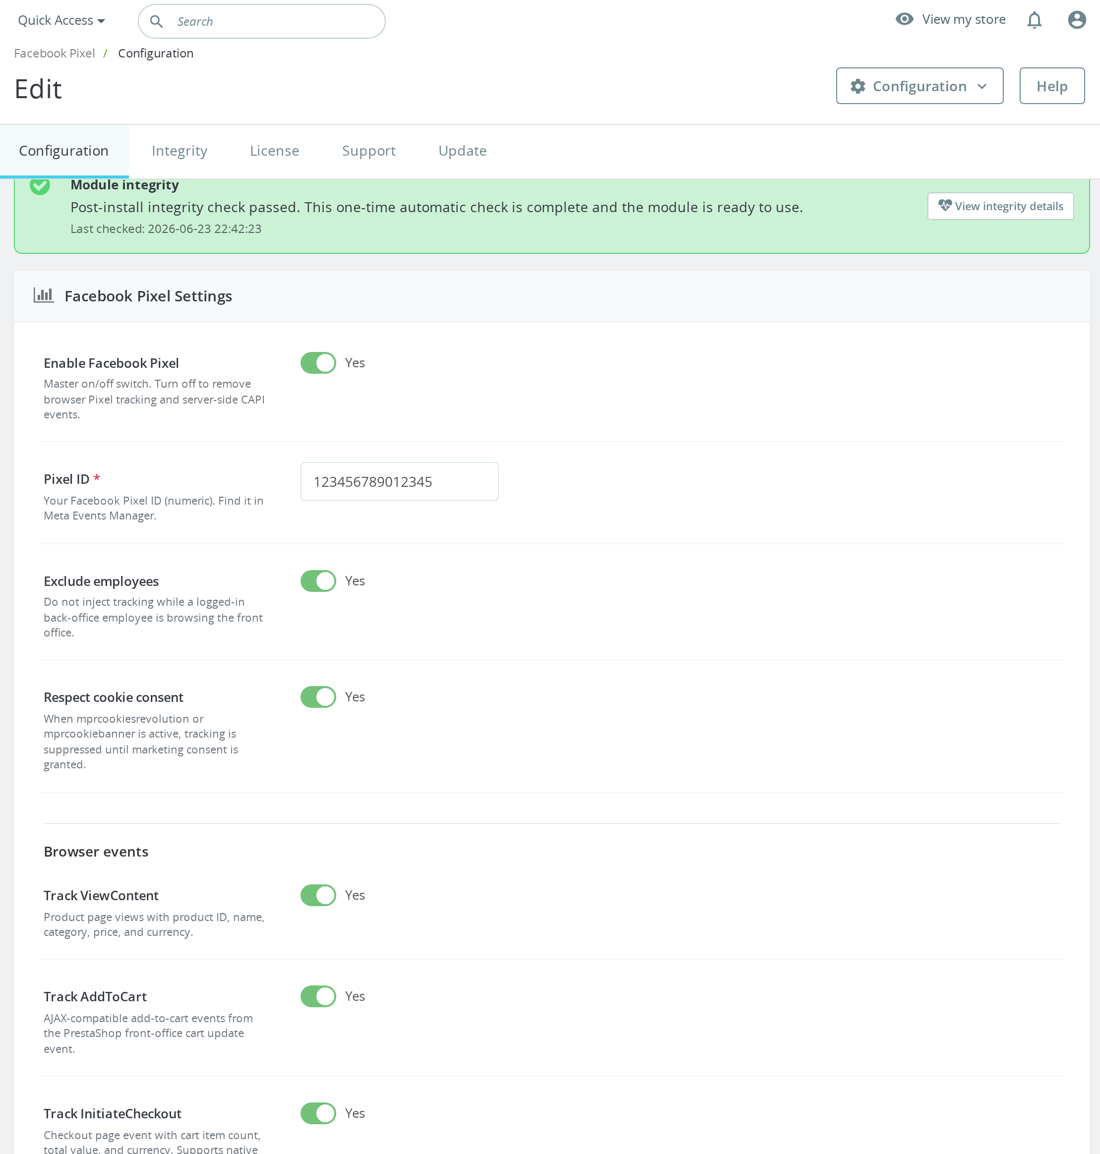Click View integrity details button
Image resolution: width=1100 pixels, height=1154 pixels.
pos(1001,206)
